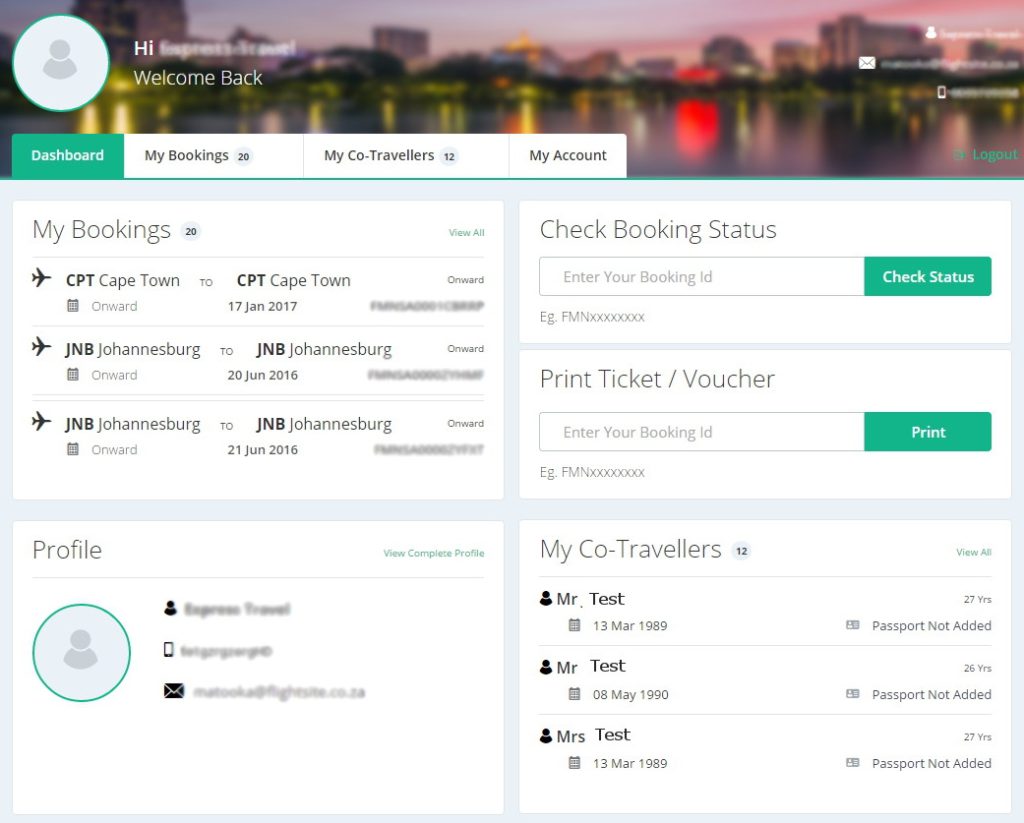Go to the My Account tab
The width and height of the screenshot is (1024, 823).
(567, 155)
